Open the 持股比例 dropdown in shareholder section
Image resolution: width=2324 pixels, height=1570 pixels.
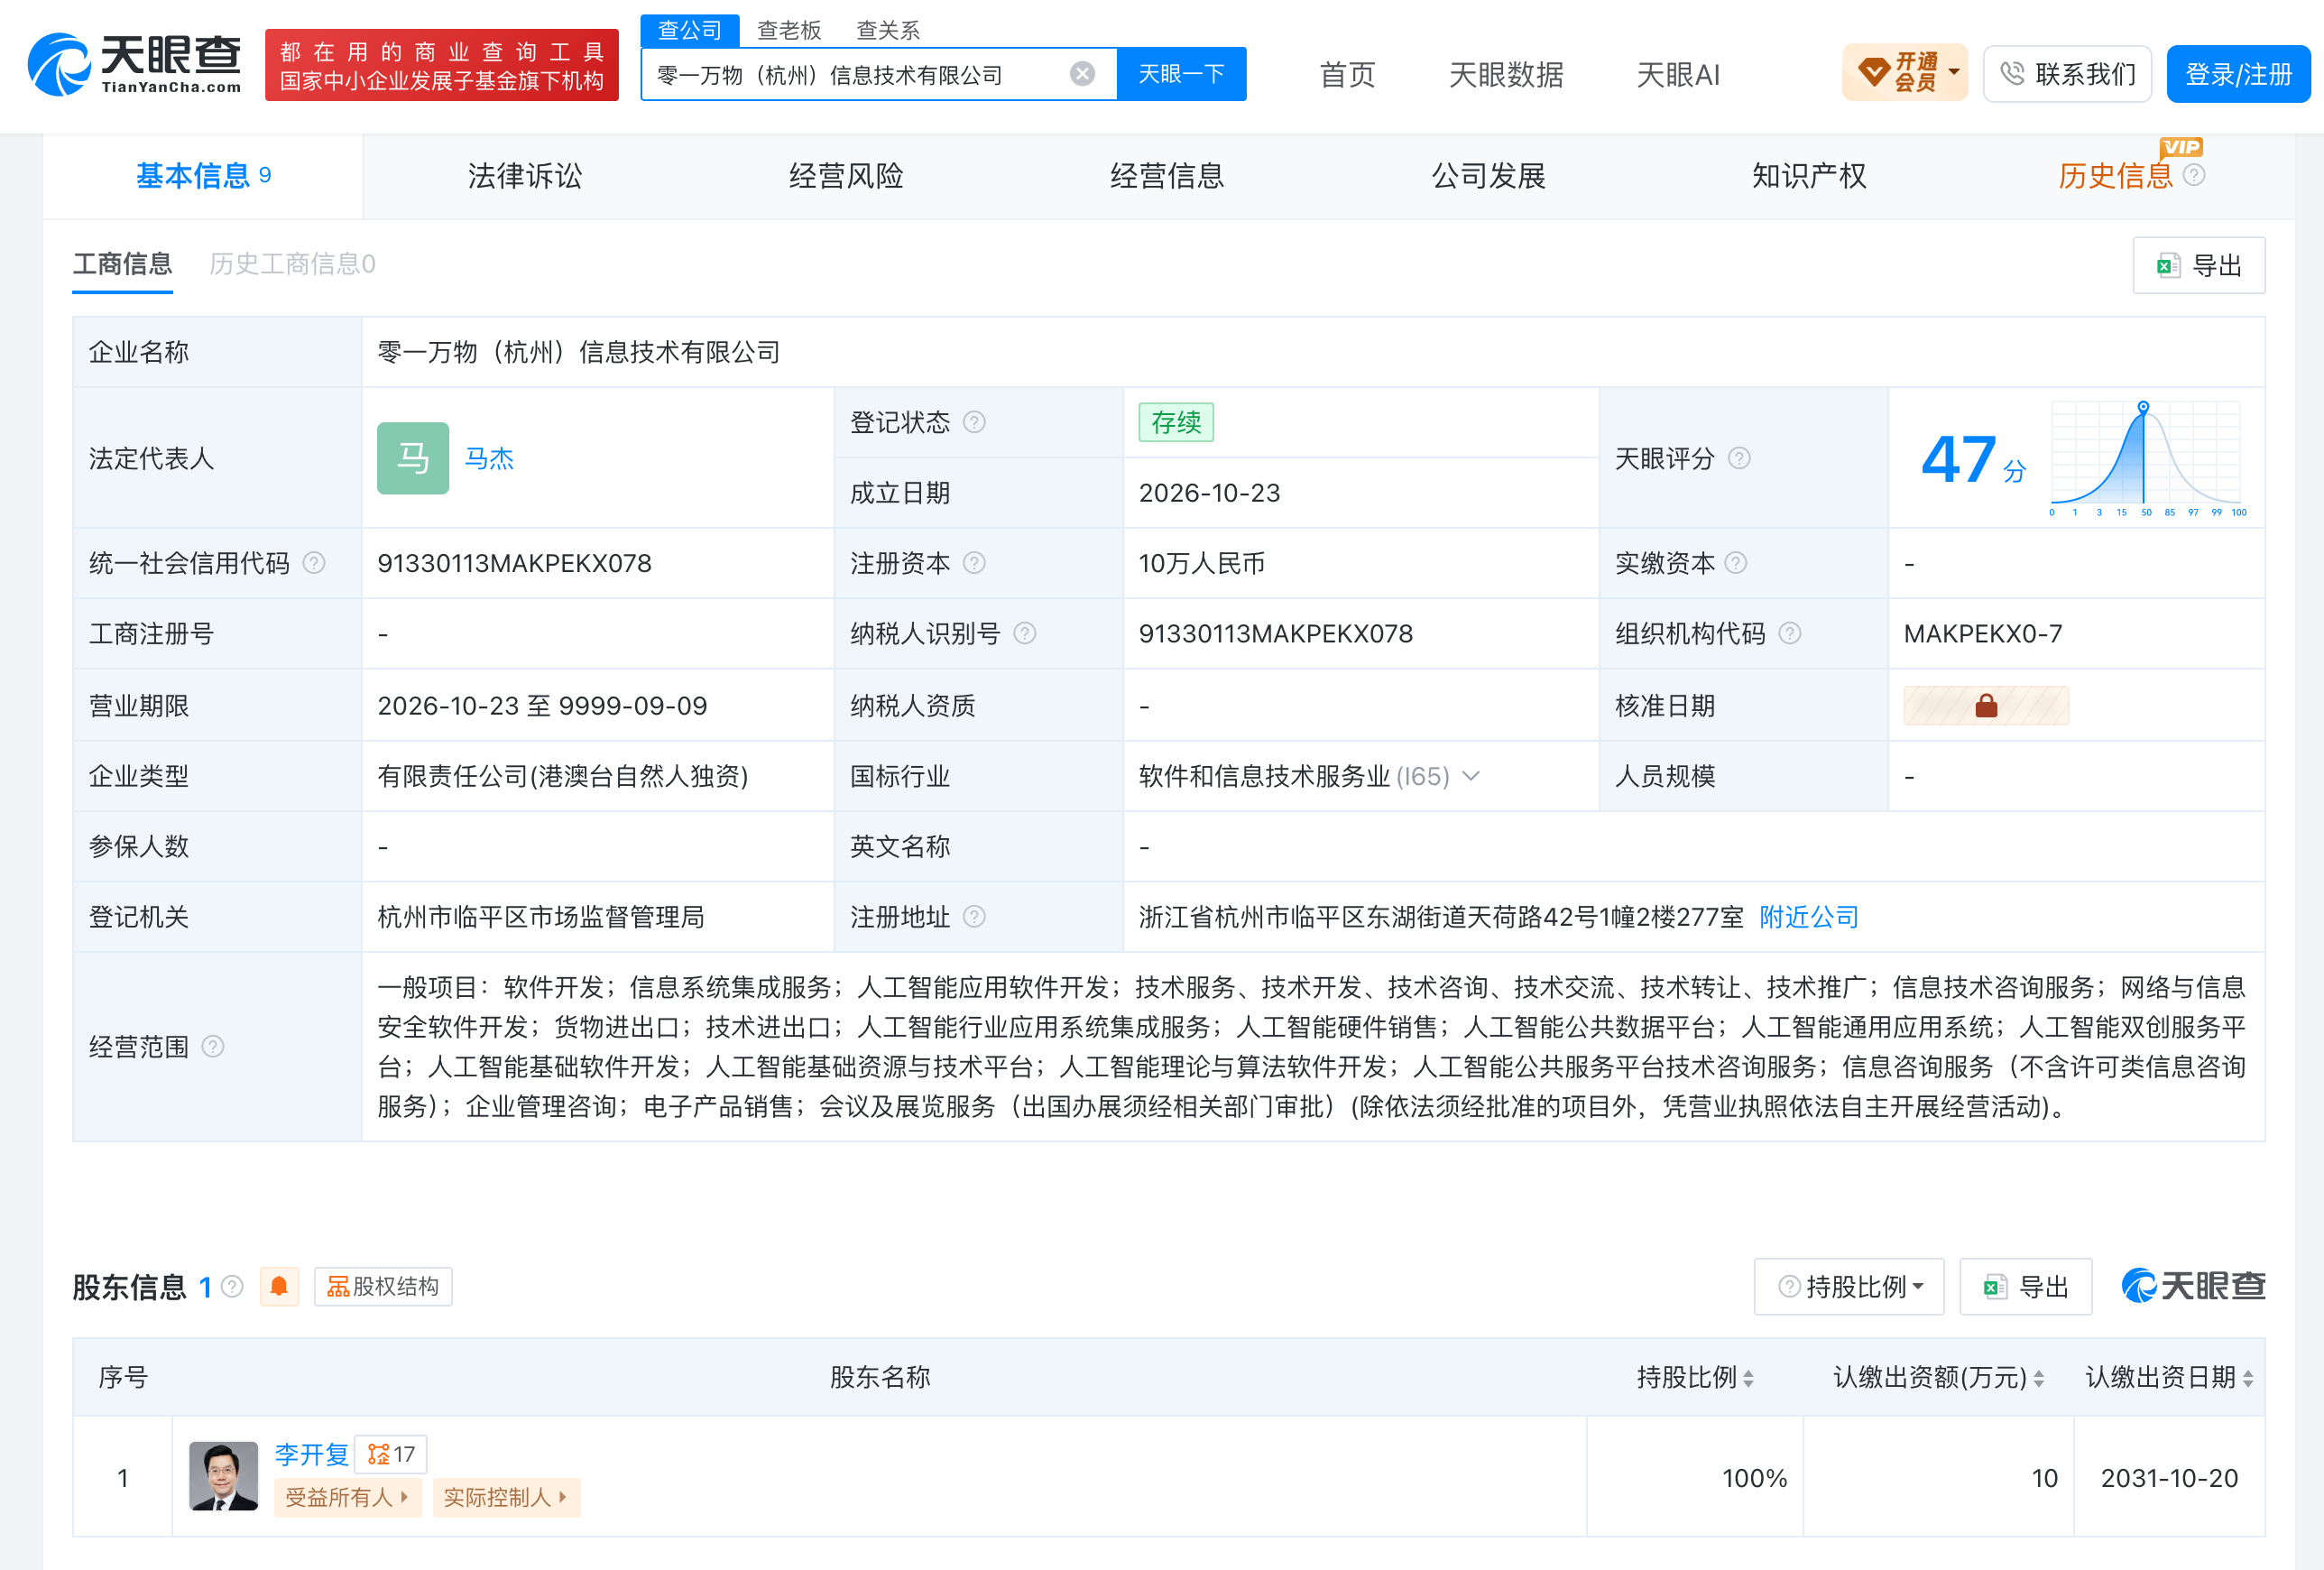tap(1849, 1287)
